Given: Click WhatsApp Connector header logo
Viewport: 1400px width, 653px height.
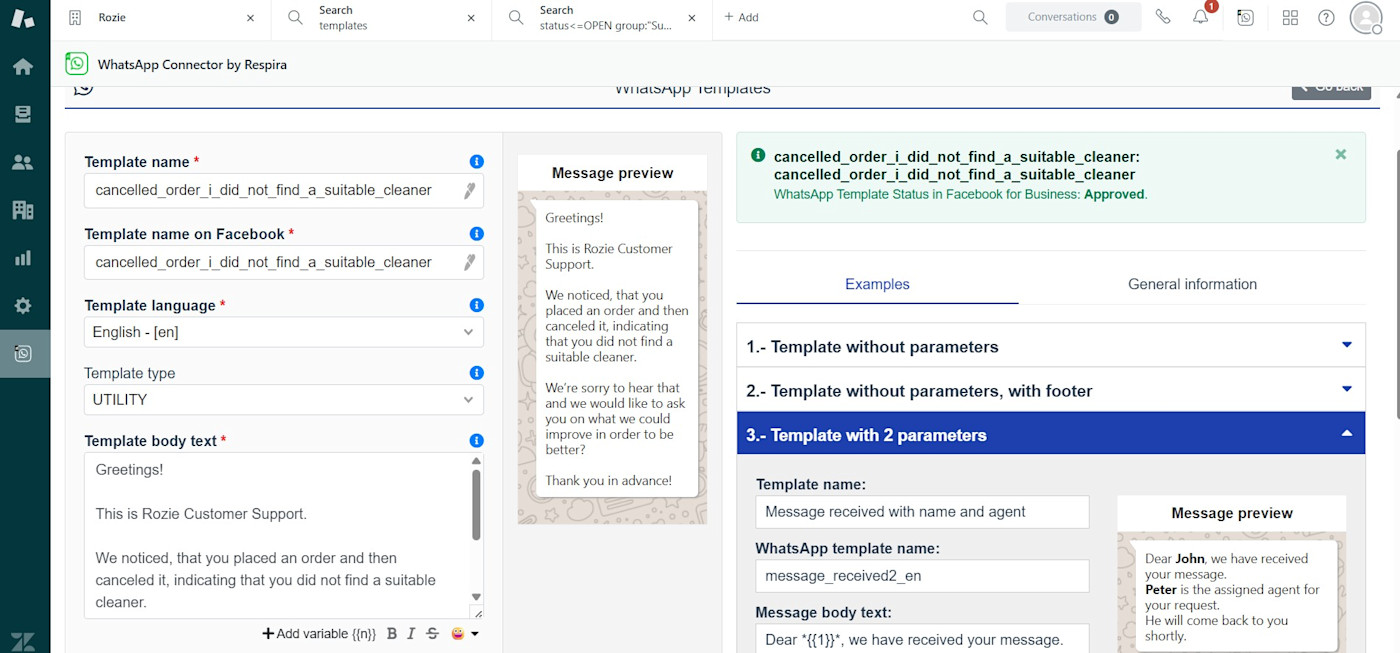Looking at the screenshot, I should [77, 64].
